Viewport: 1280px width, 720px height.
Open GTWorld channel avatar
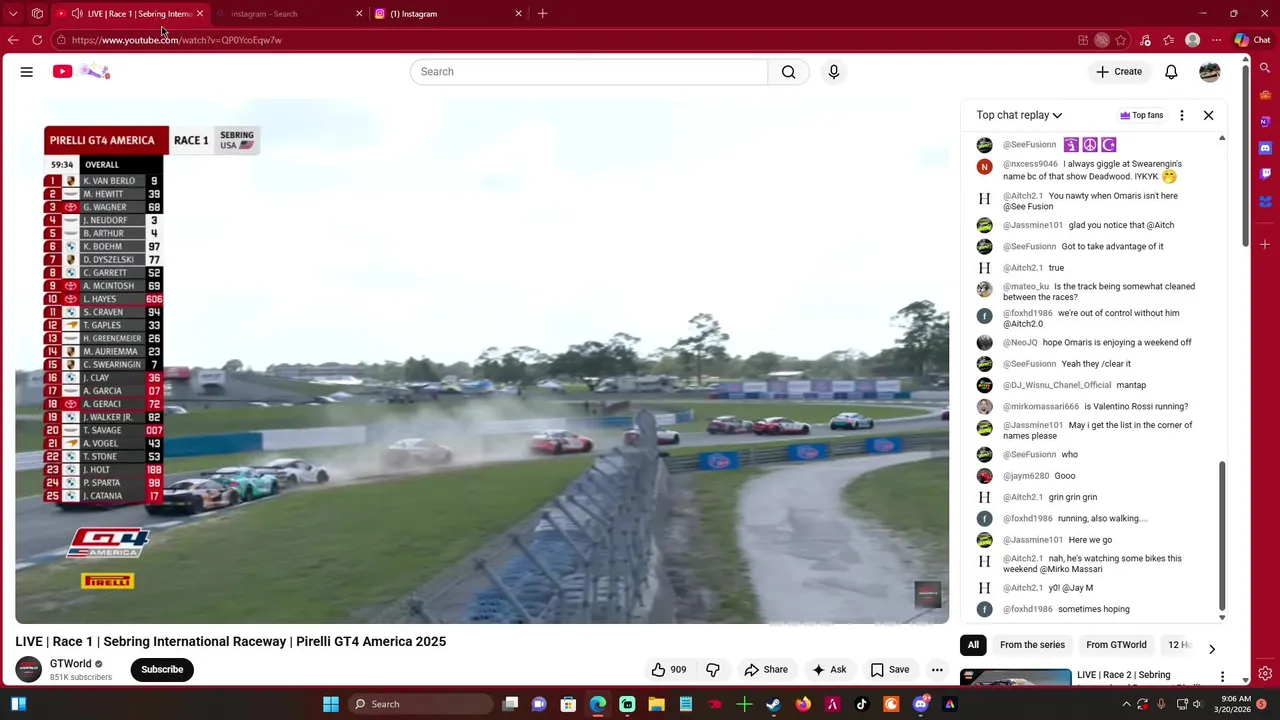pyautogui.click(x=29, y=669)
